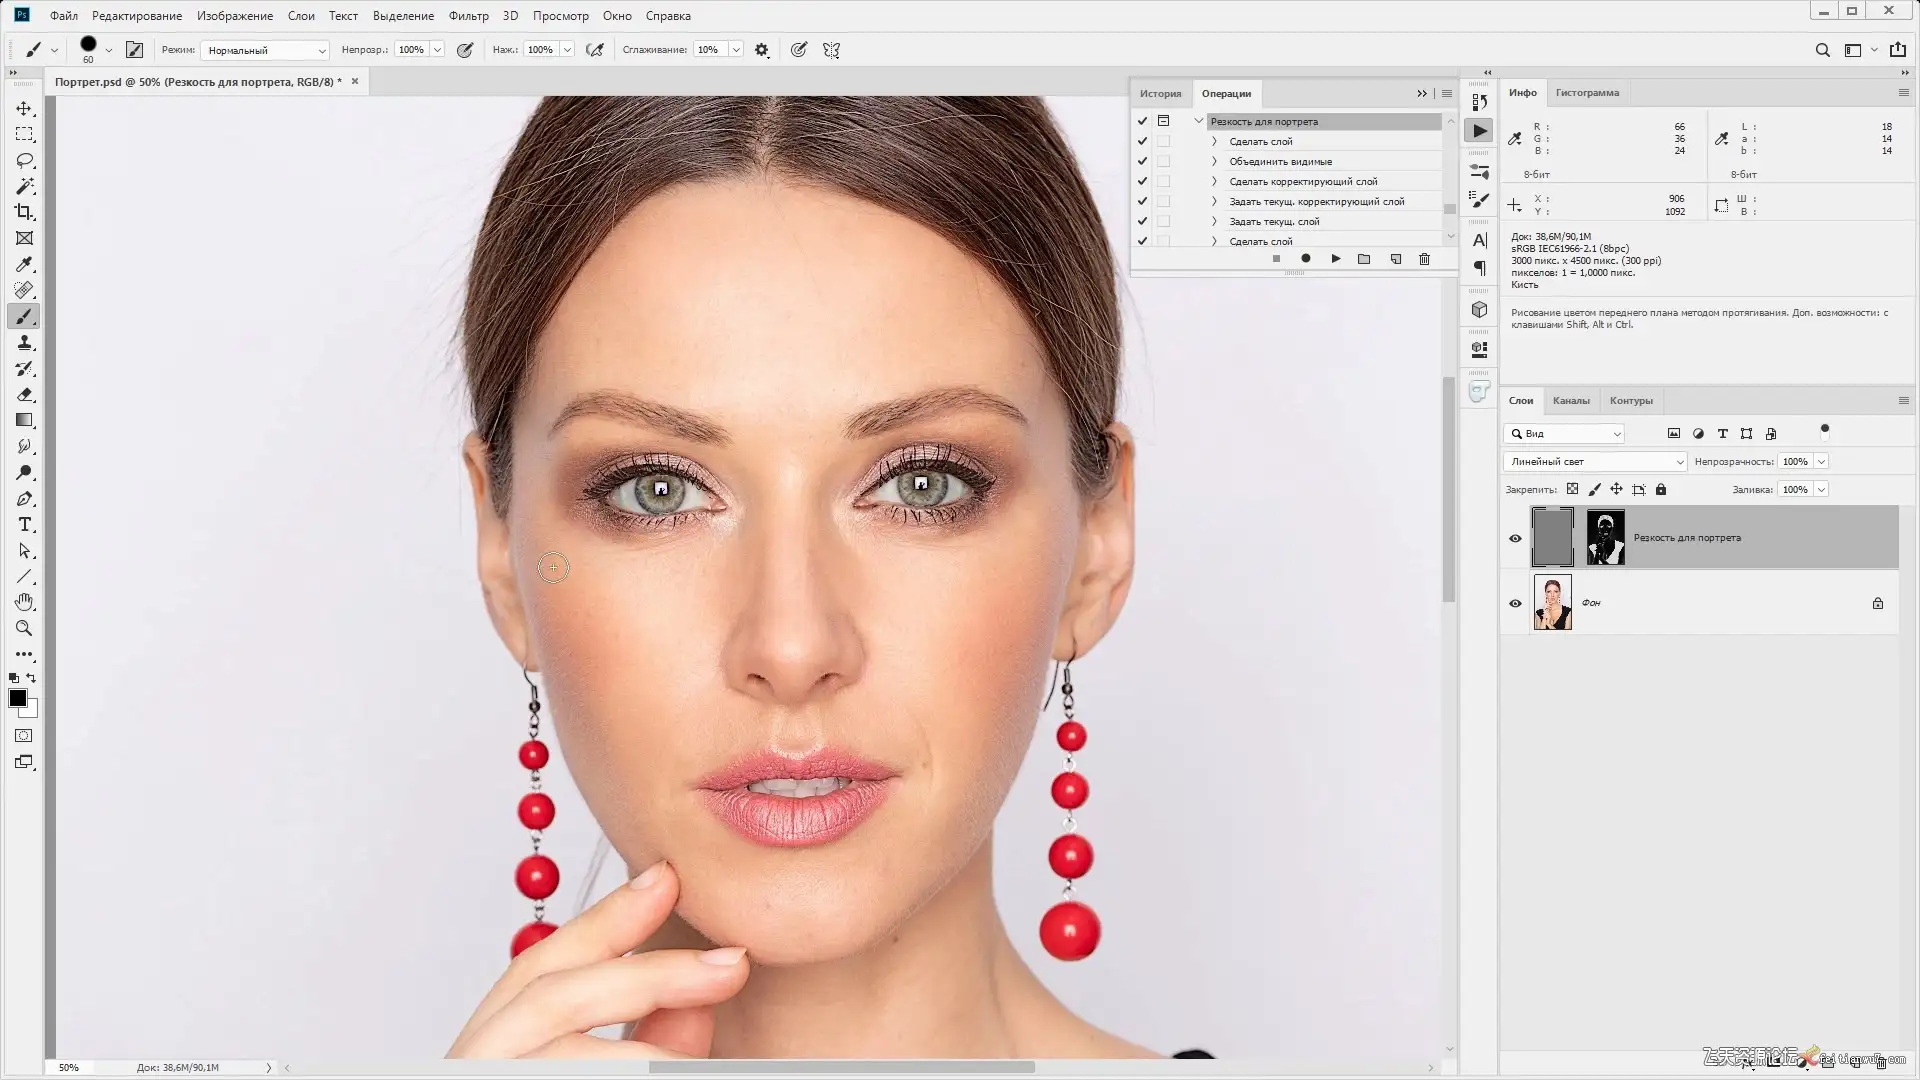Select the Eraser tool
Screen dimensions: 1920x1080
(25, 395)
